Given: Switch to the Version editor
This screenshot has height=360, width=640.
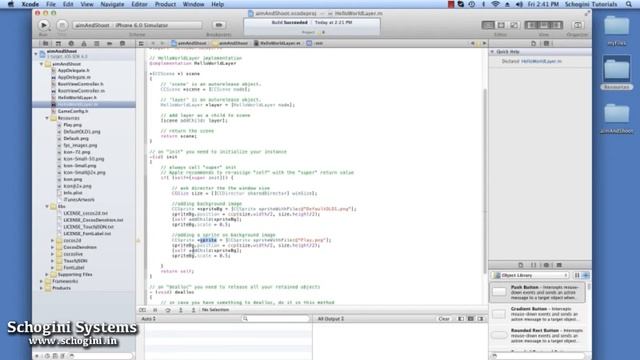Looking at the screenshot, I should point(514,25).
